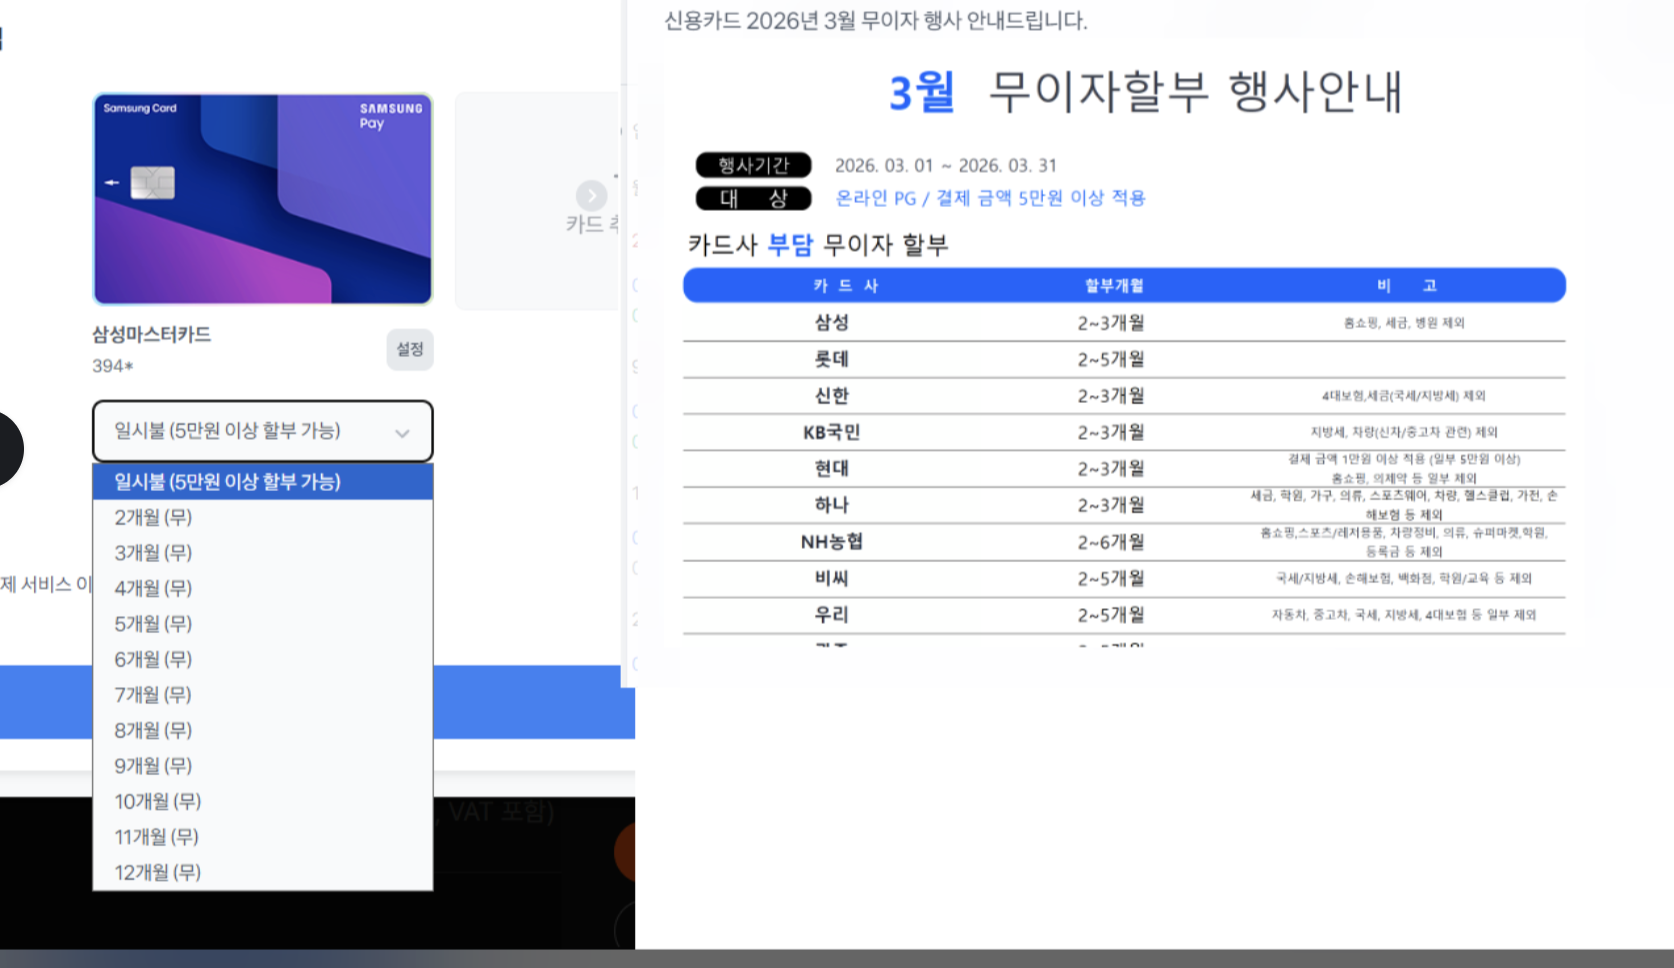Select the 12개월 (무) option
Image resolution: width=1674 pixels, height=968 pixels.
(x=263, y=872)
